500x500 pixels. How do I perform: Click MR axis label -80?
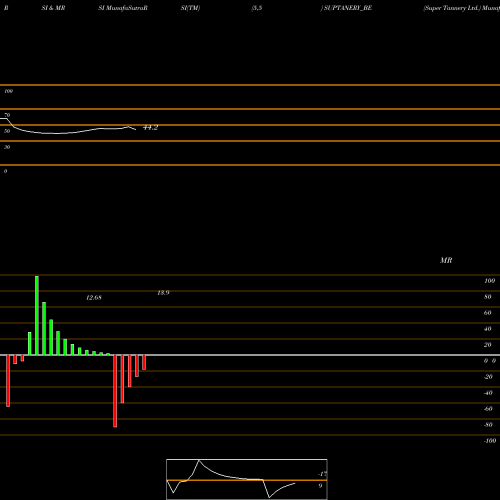point(488,425)
